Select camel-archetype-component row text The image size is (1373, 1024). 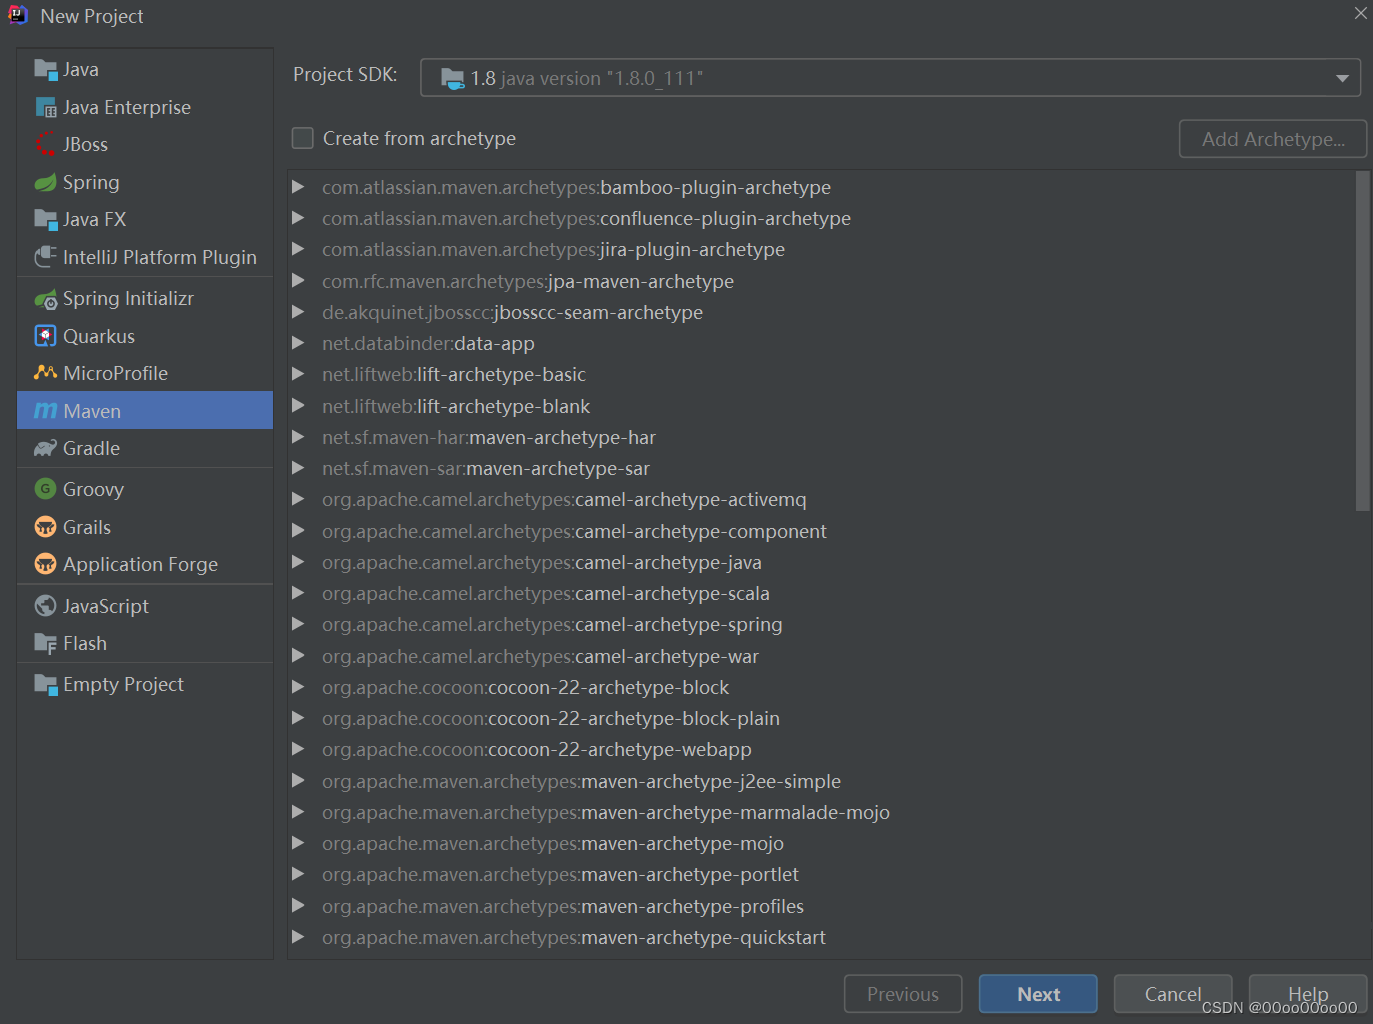(574, 531)
